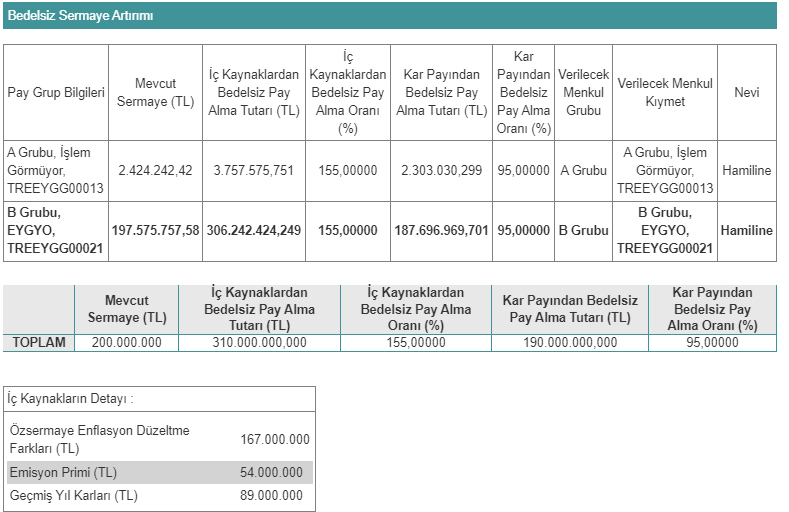Select the A Grubu current capital value 2.424.242,42
The width and height of the screenshot is (789, 512).
coord(155,171)
